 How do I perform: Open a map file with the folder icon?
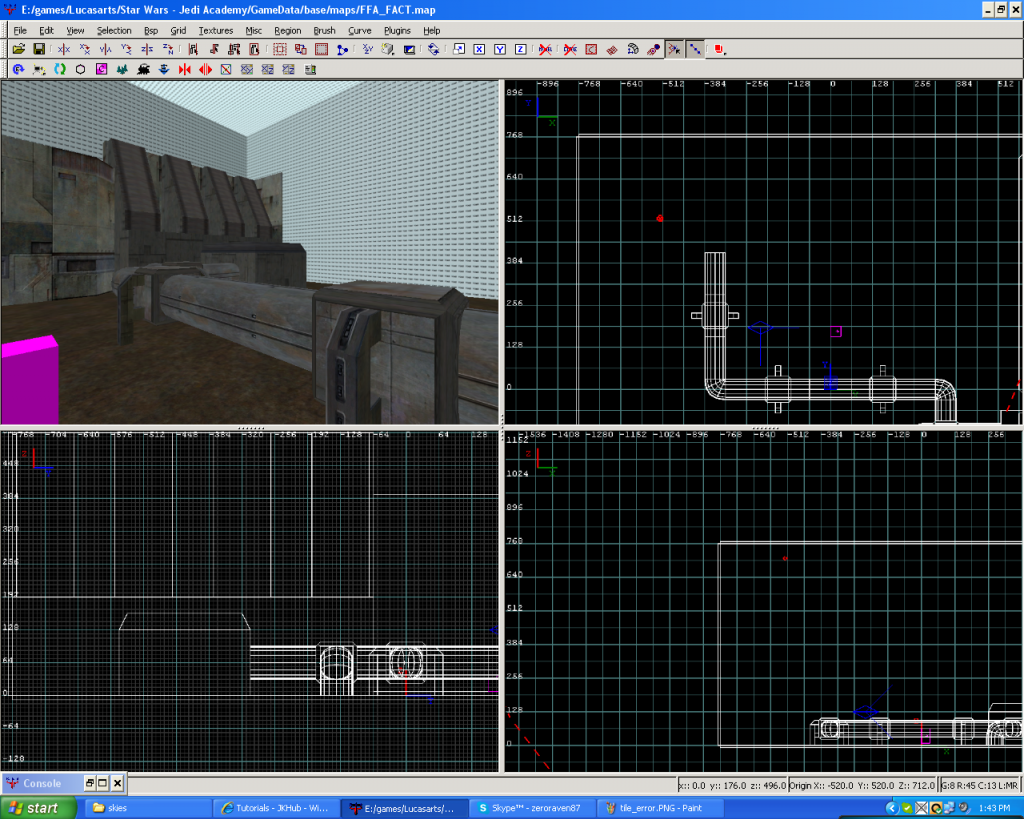(18, 49)
